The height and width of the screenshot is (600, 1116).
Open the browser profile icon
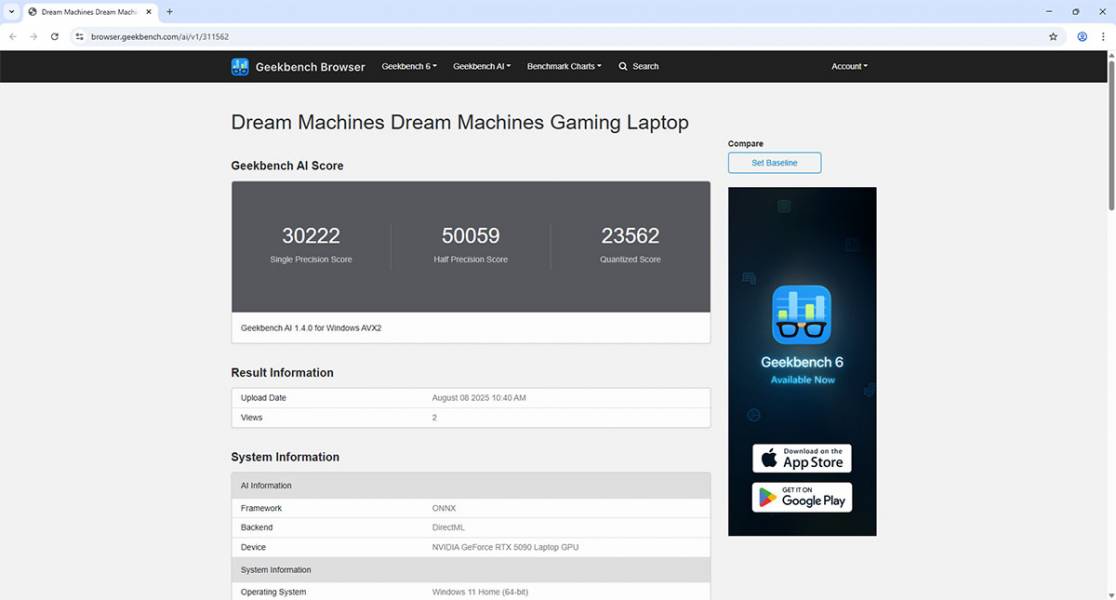[1081, 36]
